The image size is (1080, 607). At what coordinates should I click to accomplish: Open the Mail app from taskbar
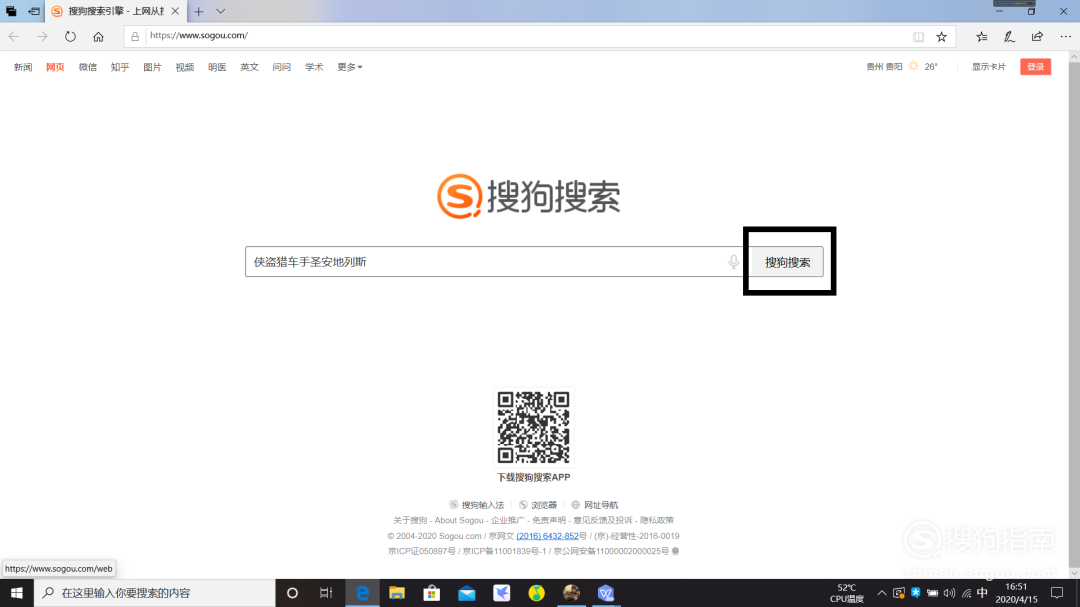(466, 593)
